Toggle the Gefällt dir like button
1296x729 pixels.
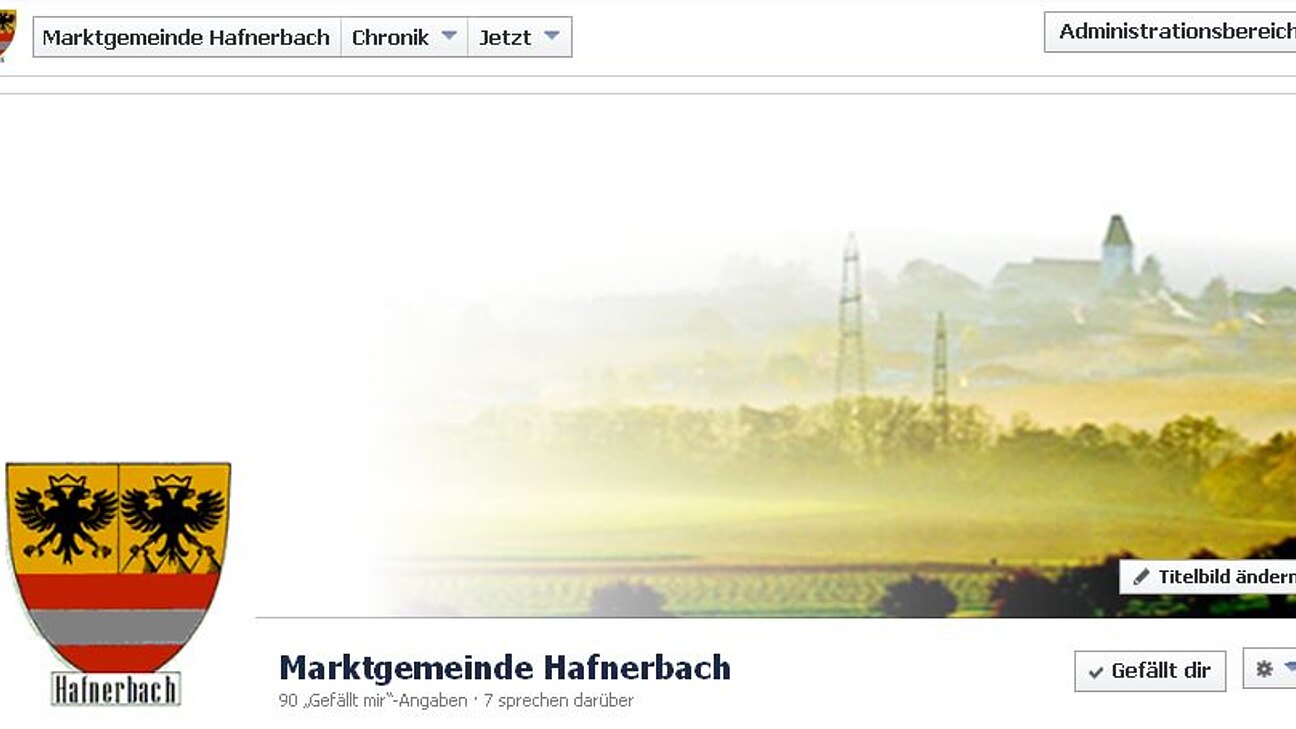tap(1150, 671)
